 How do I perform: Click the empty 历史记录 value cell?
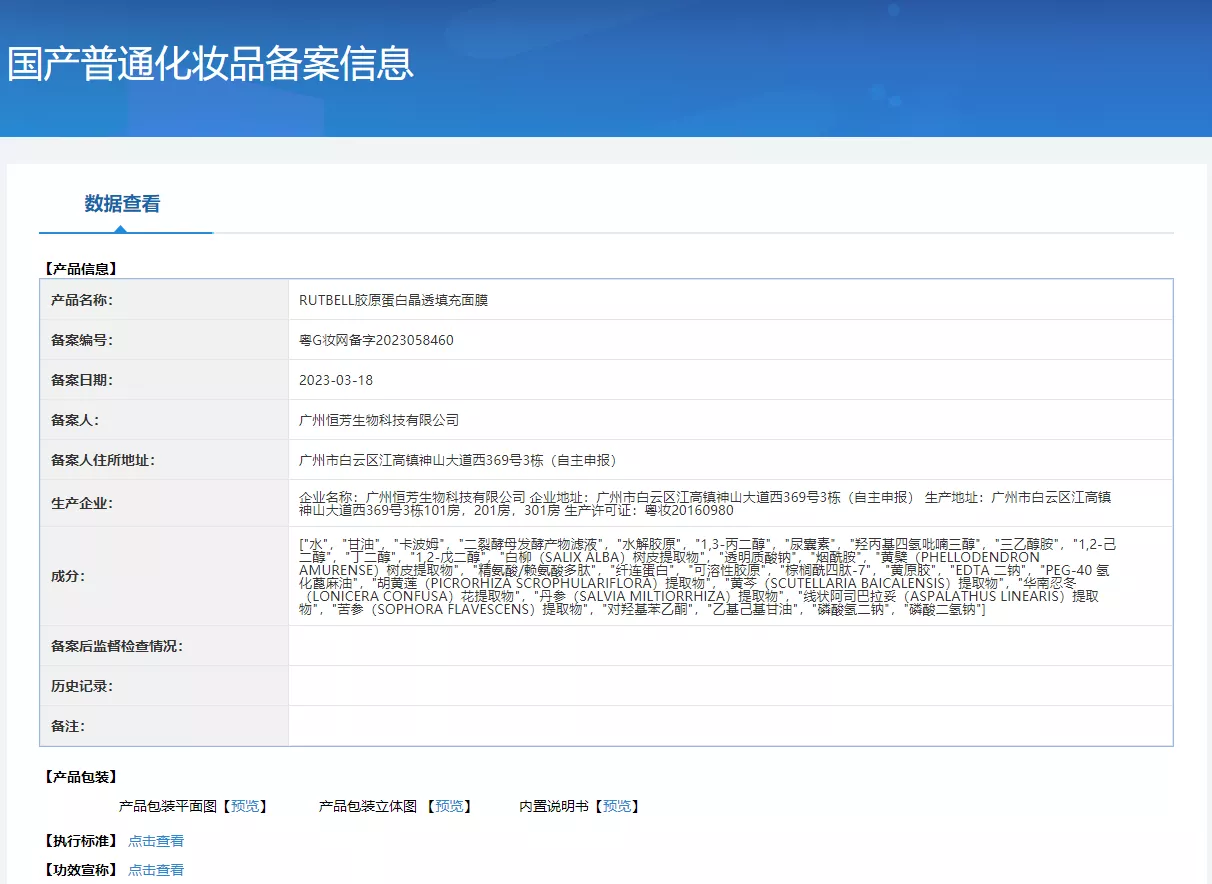[x=730, y=686]
